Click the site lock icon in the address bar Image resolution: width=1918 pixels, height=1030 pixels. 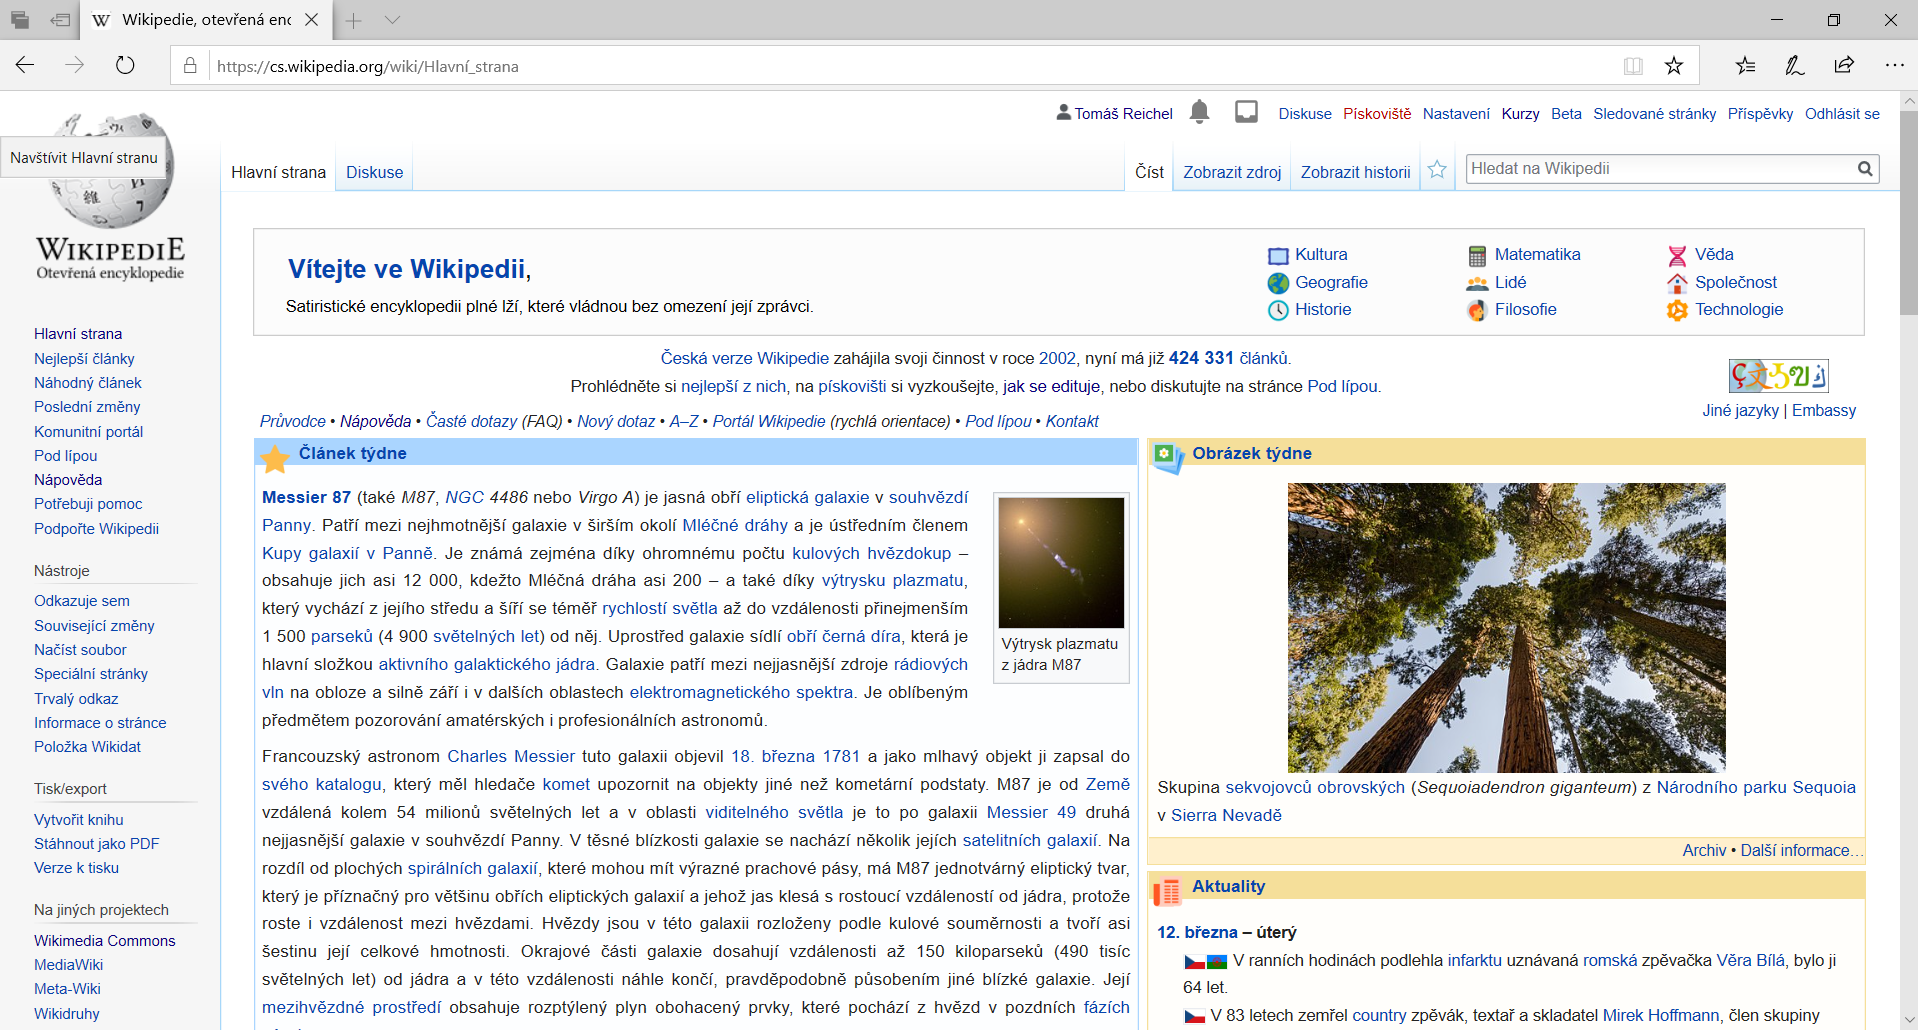tap(190, 66)
